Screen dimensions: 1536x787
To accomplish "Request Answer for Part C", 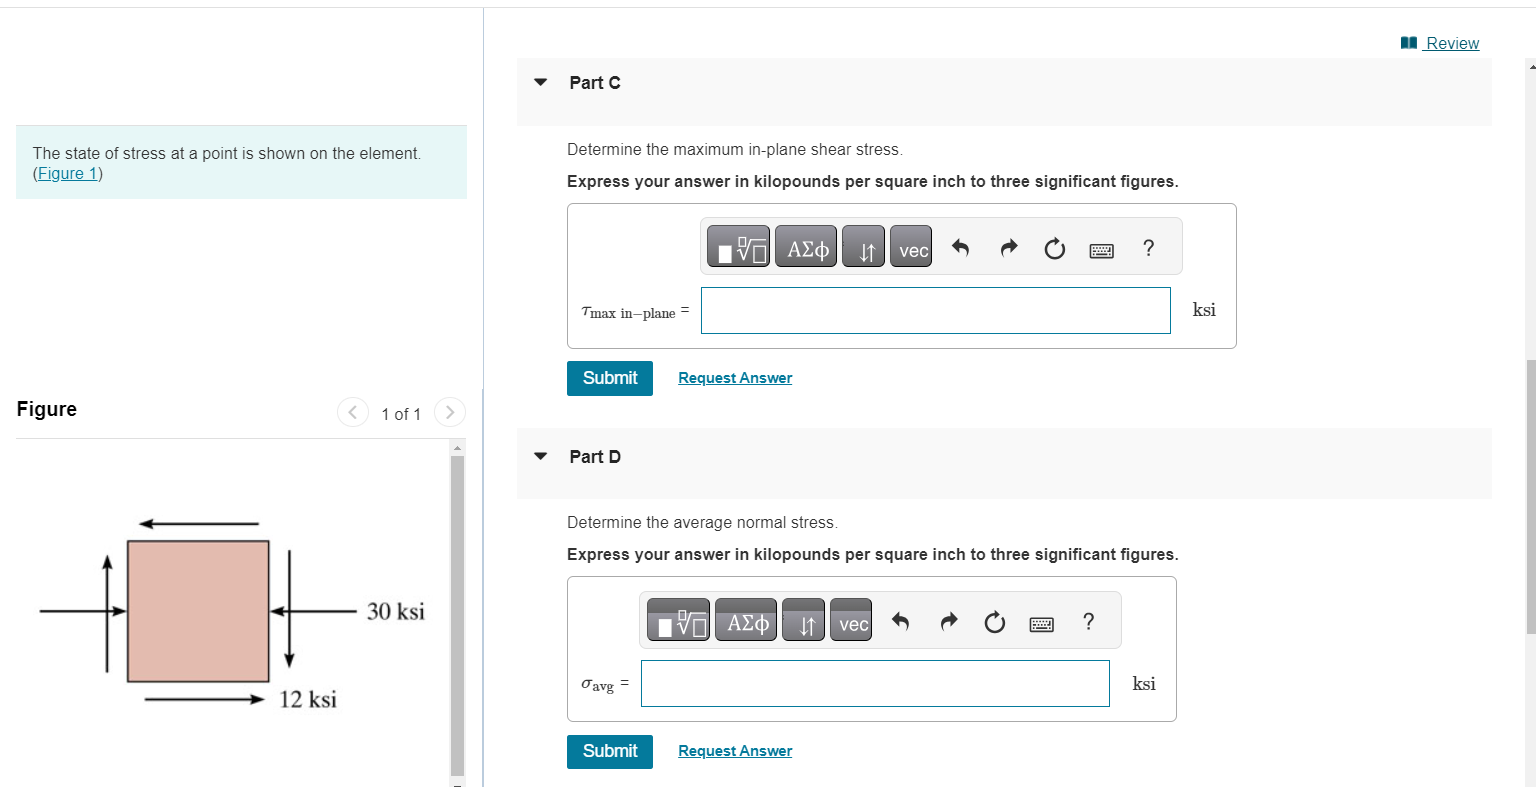I will click(735, 378).
